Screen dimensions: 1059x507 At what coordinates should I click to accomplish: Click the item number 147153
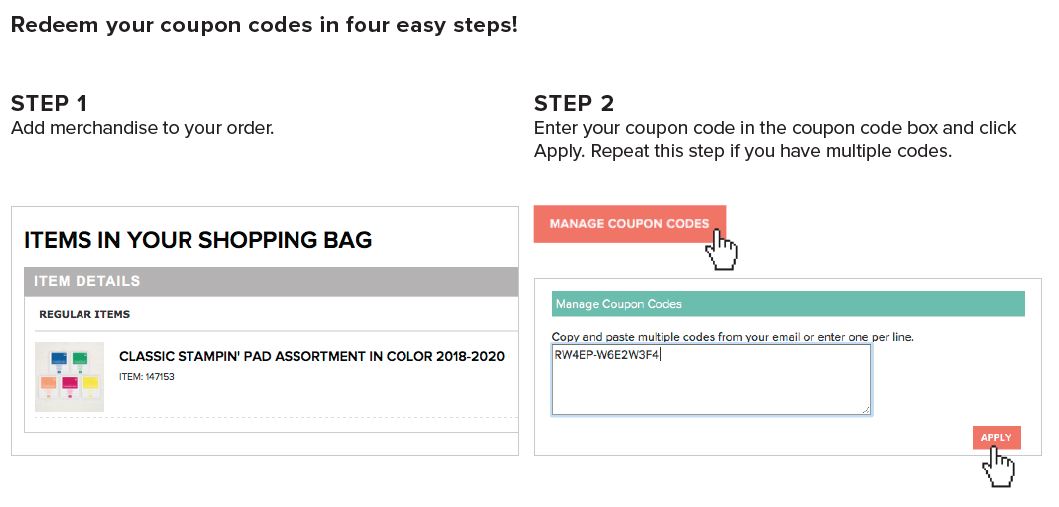pyautogui.click(x=142, y=377)
